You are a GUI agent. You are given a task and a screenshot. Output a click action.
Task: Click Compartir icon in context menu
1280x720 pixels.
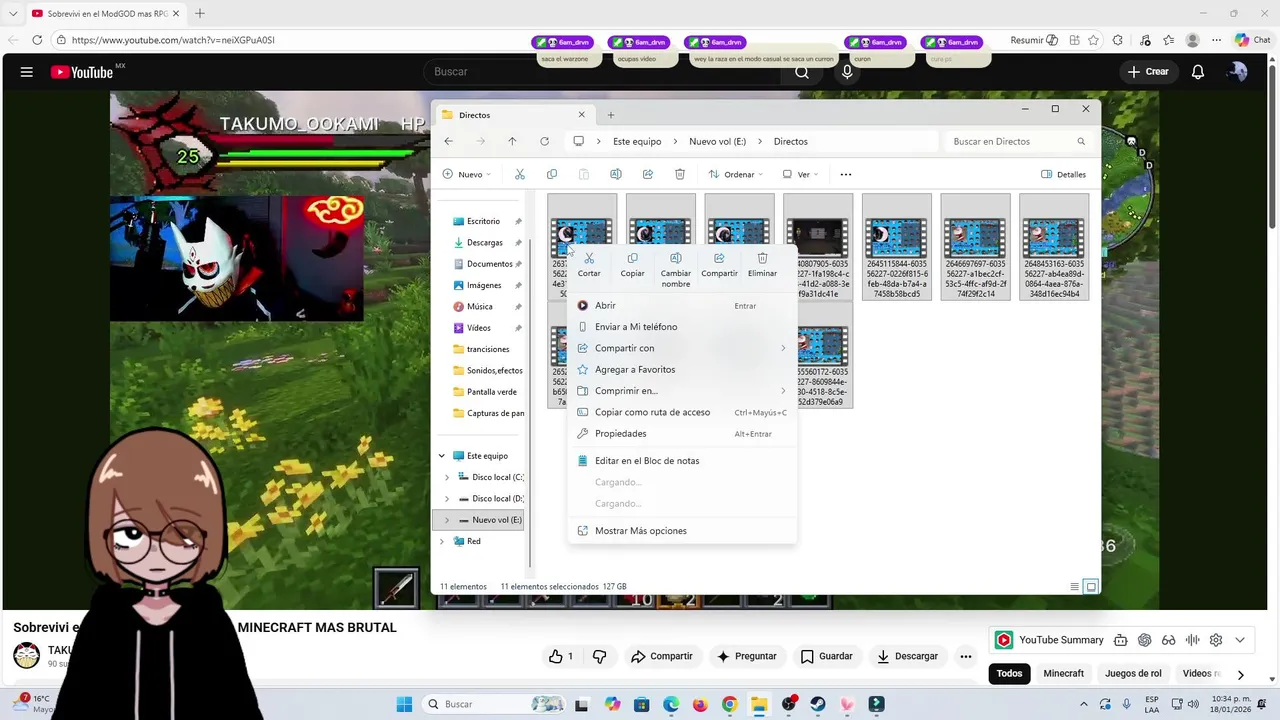[x=719, y=258]
